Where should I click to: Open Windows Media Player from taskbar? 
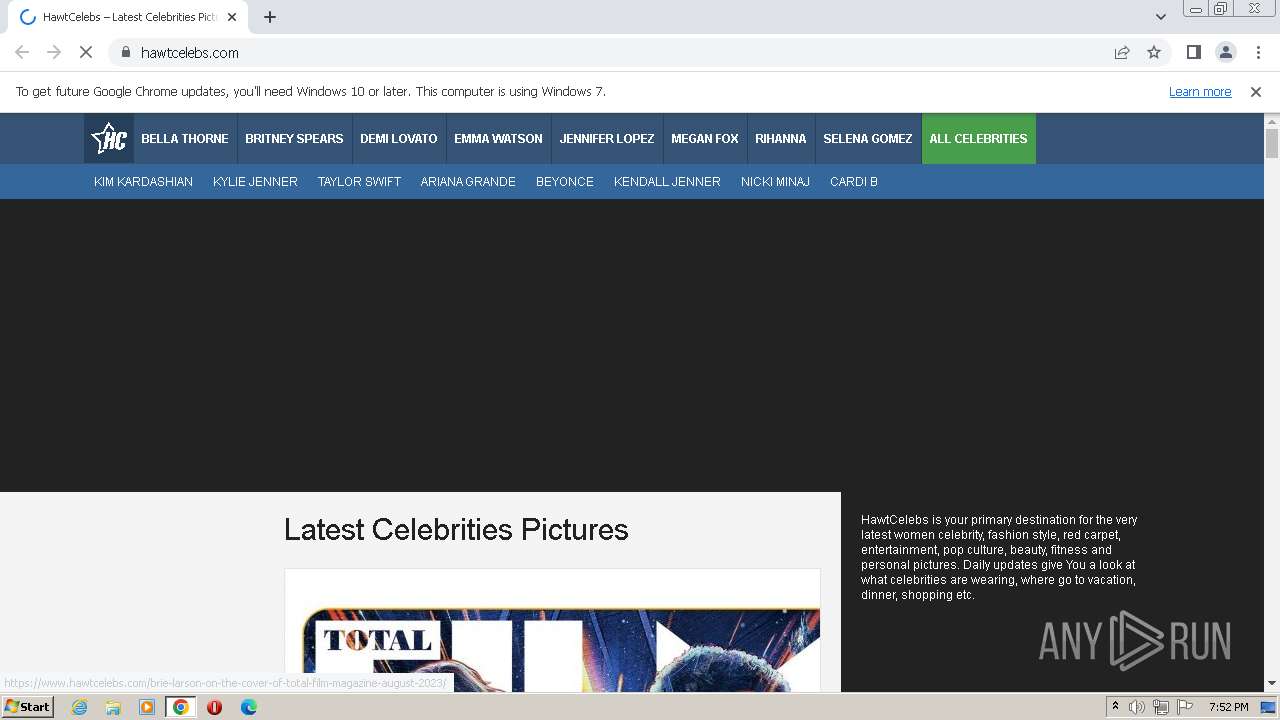click(147, 707)
